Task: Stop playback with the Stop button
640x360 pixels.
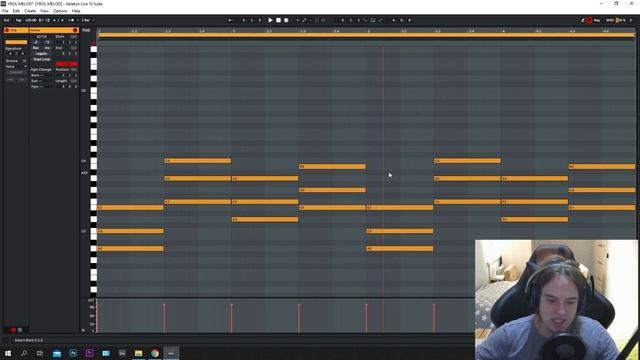Action: point(278,20)
